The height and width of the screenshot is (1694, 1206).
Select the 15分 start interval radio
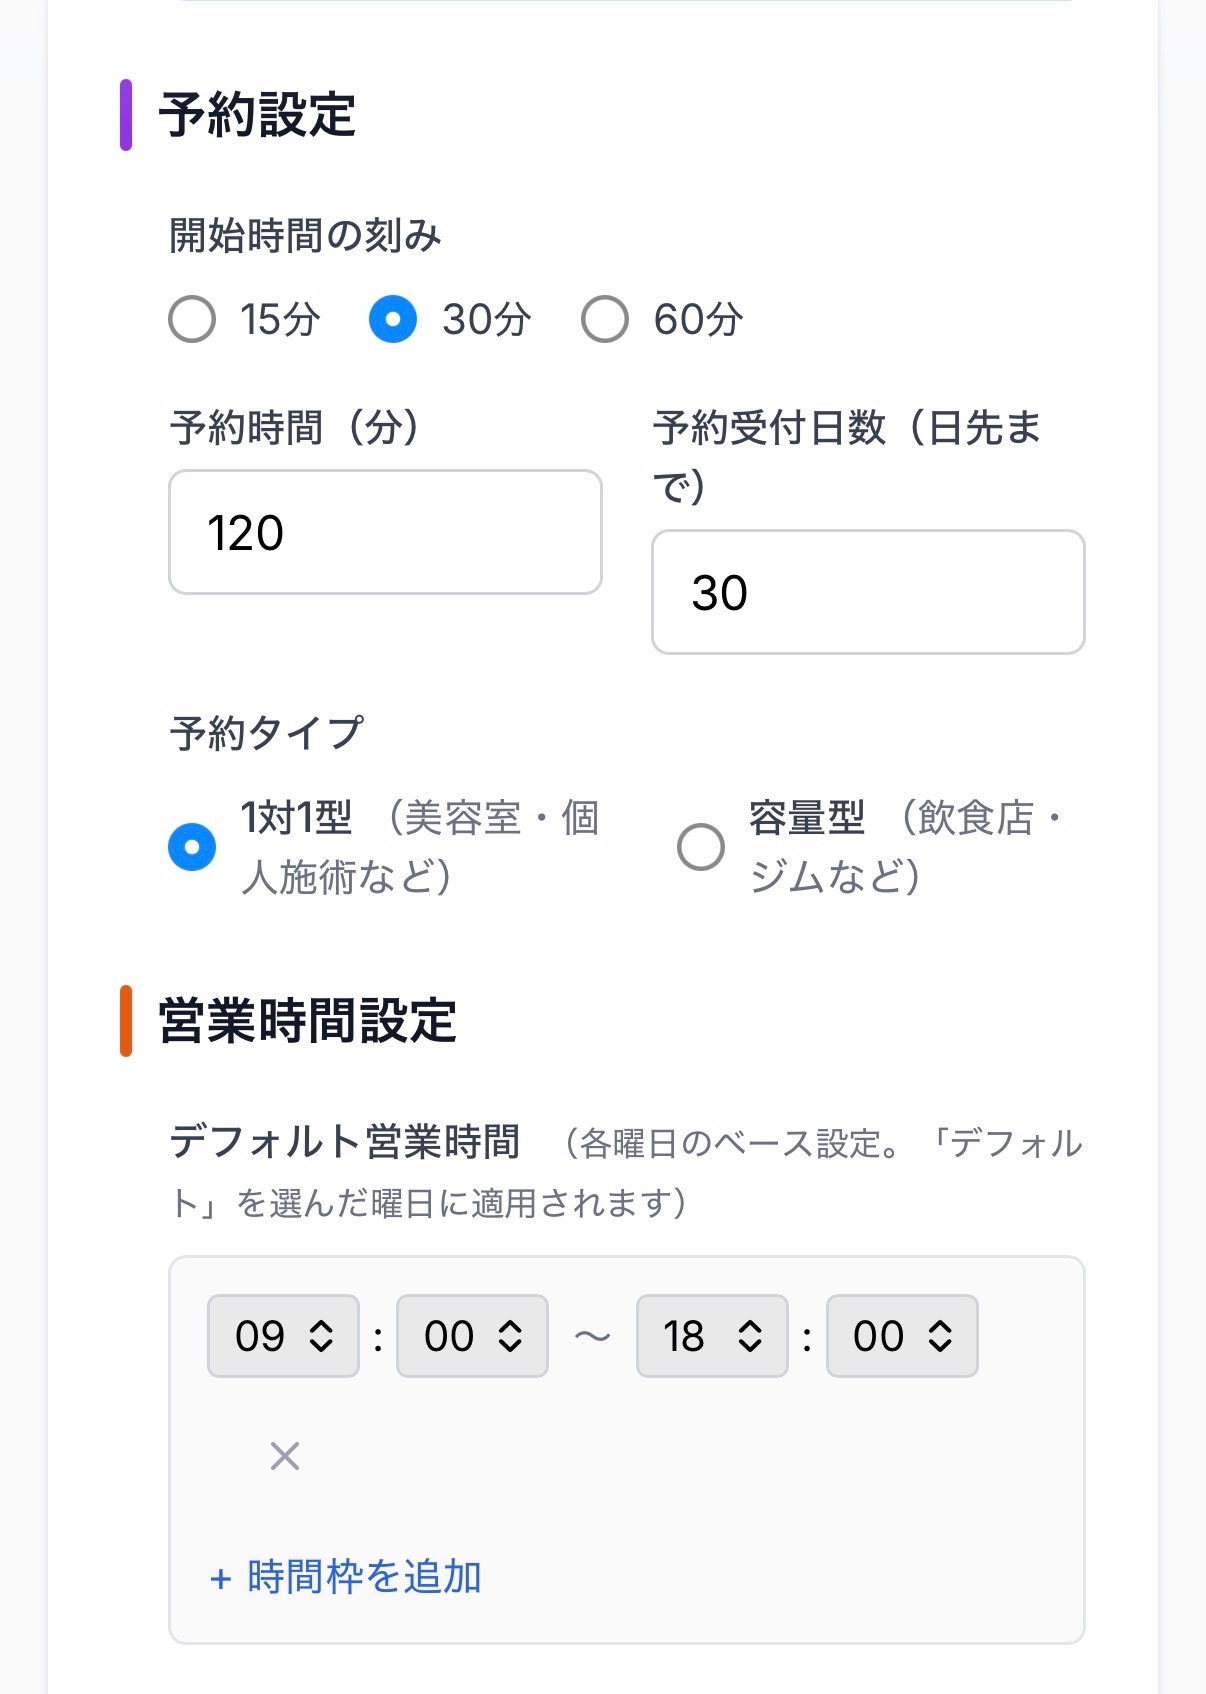point(192,320)
